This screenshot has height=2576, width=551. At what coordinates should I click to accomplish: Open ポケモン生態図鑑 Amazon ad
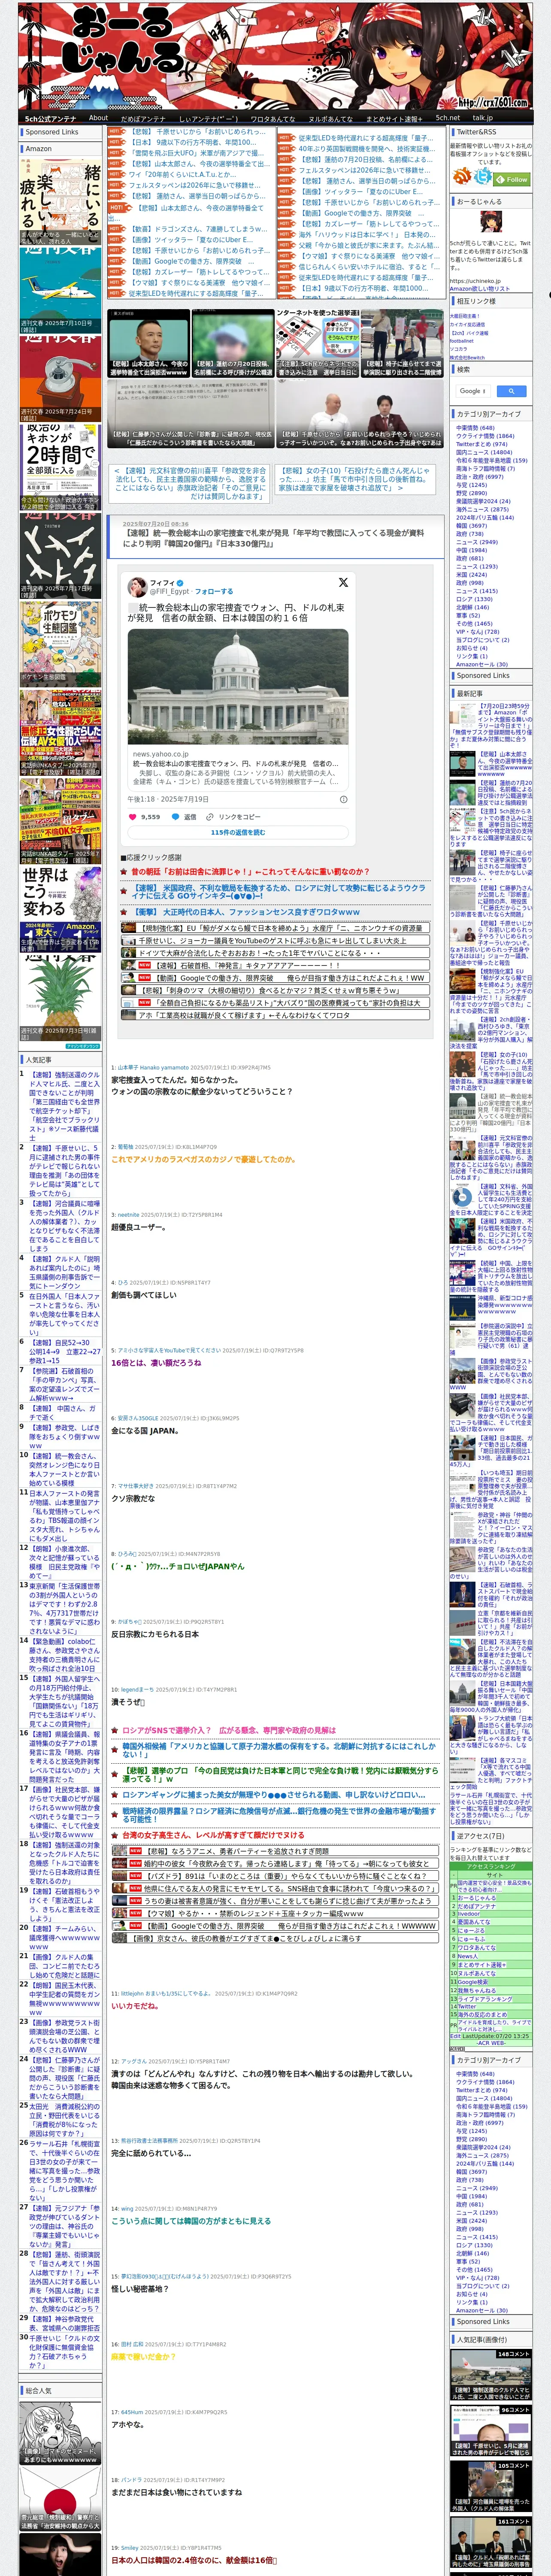(x=60, y=644)
